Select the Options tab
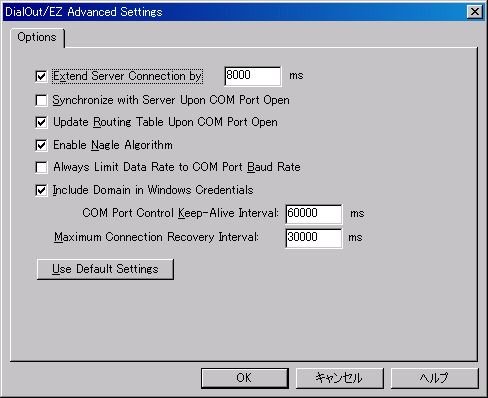Image resolution: width=488 pixels, height=398 pixels. pos(37,37)
